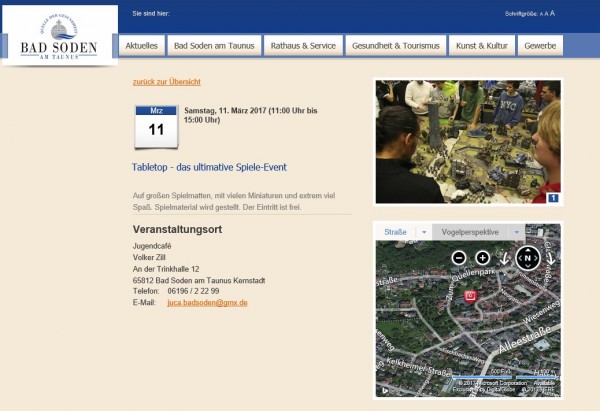600x411 pixels.
Task: Click the red location pin on map
Action: point(470,297)
